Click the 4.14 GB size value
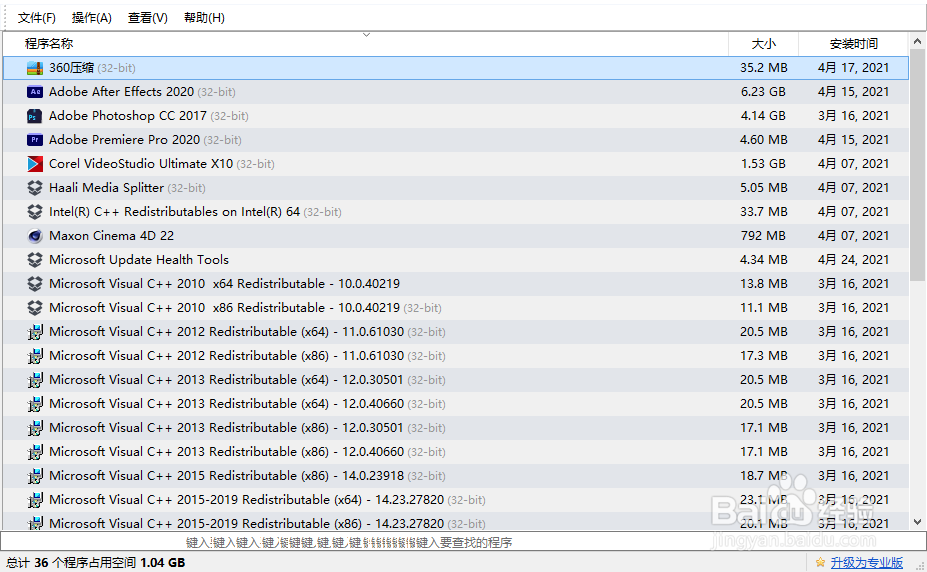 click(x=763, y=116)
